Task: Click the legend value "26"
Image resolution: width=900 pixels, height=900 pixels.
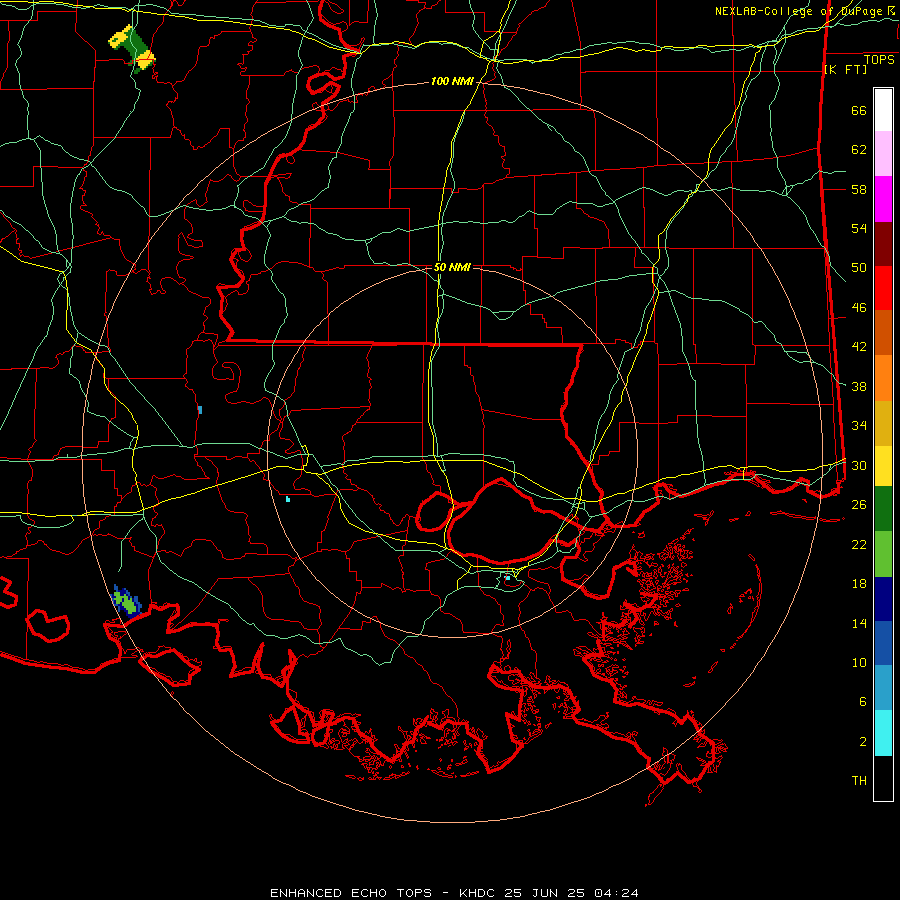Action: coord(859,505)
